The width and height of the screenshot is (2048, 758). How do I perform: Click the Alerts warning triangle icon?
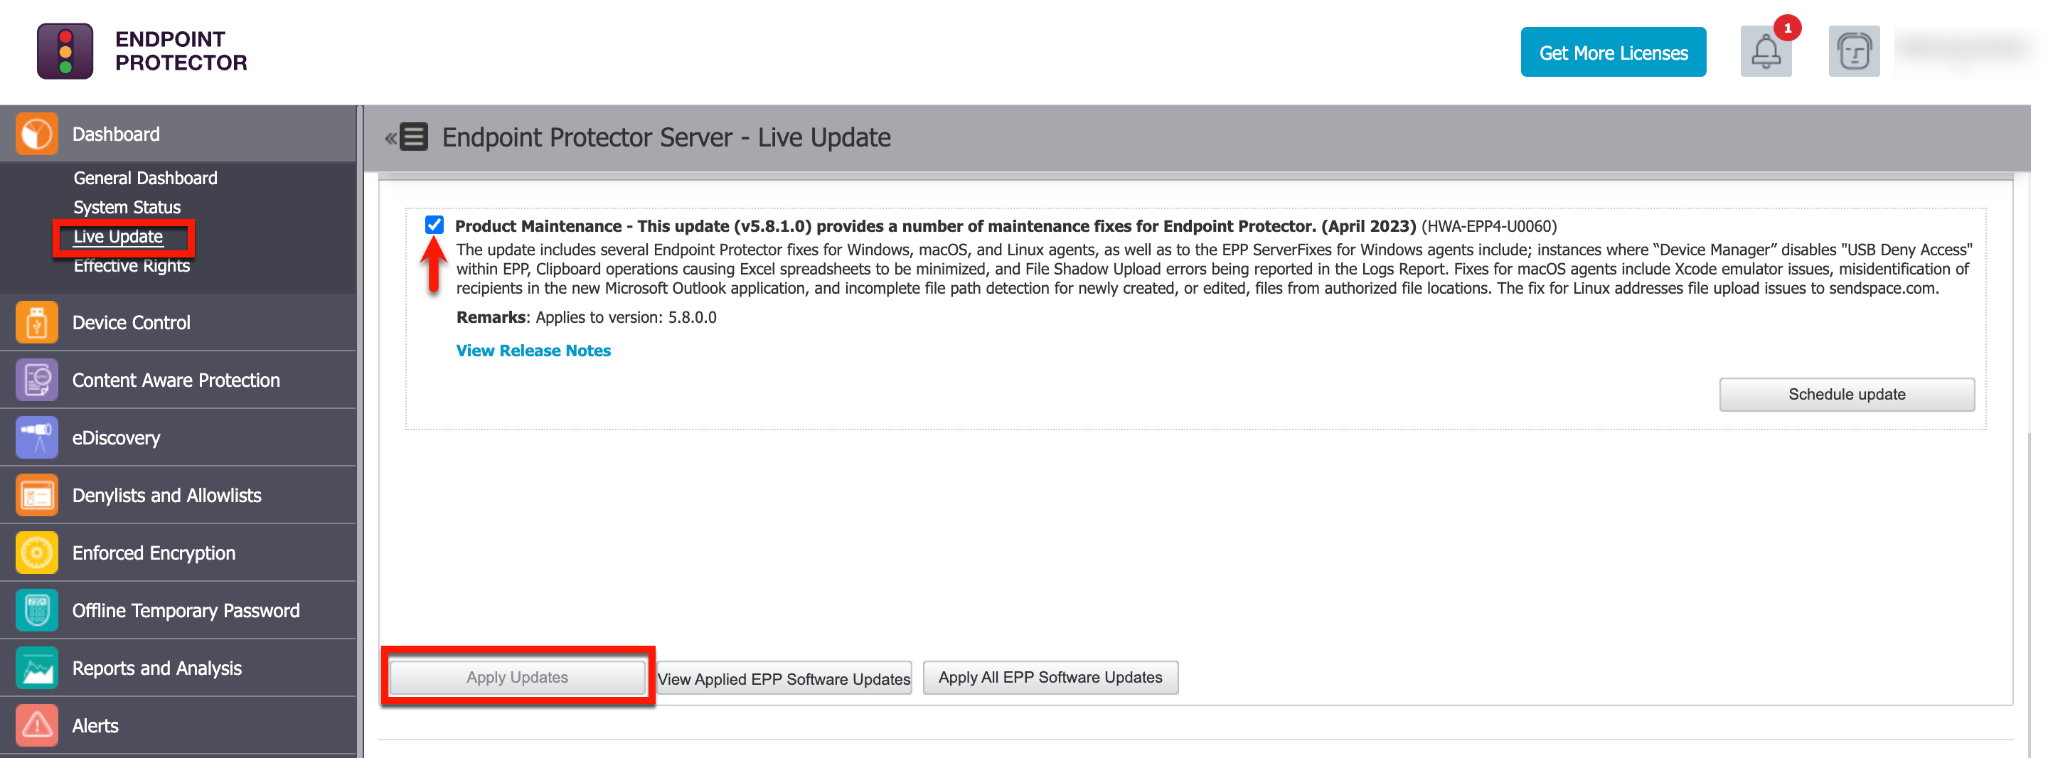(37, 725)
